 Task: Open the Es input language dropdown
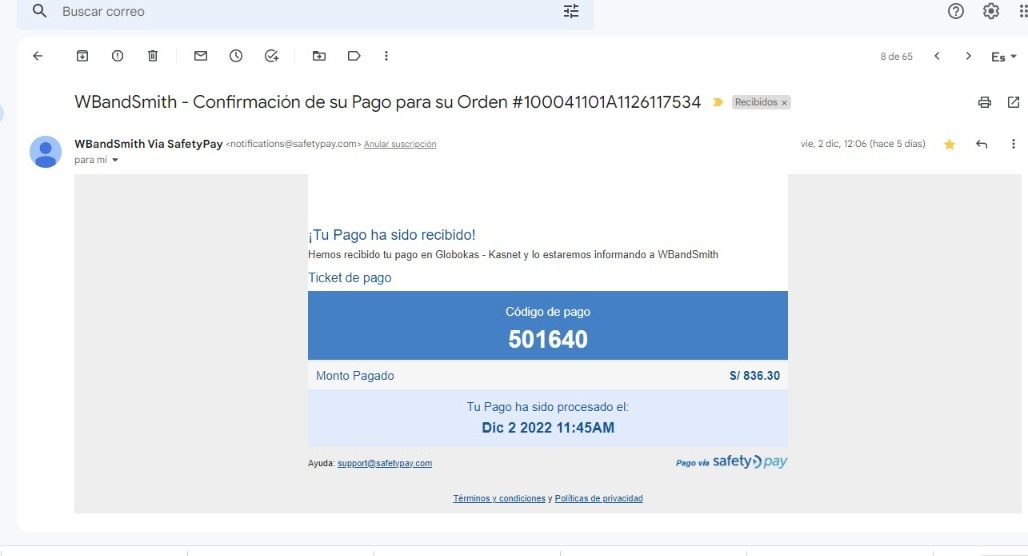[x=1004, y=57]
